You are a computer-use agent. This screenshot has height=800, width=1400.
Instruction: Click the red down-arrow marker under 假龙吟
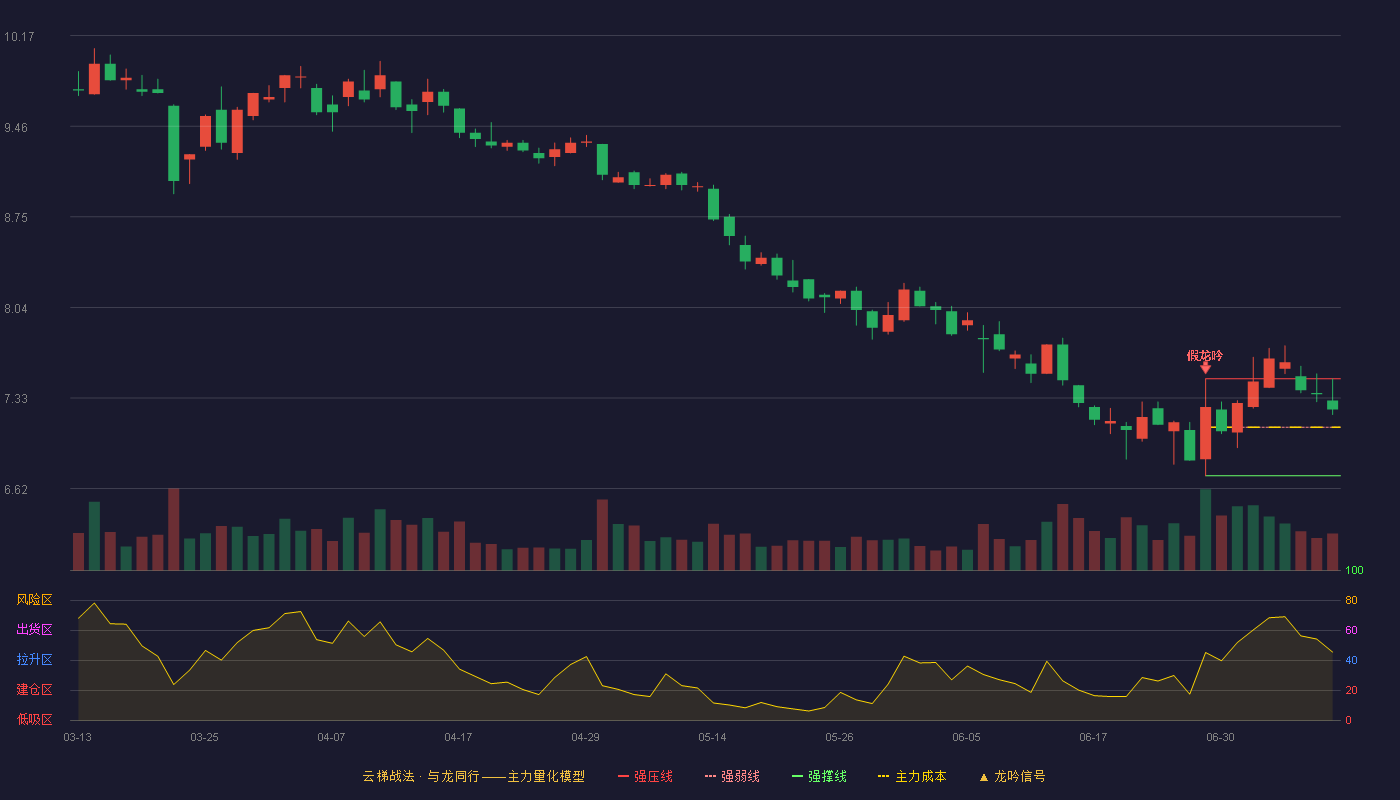click(1205, 369)
